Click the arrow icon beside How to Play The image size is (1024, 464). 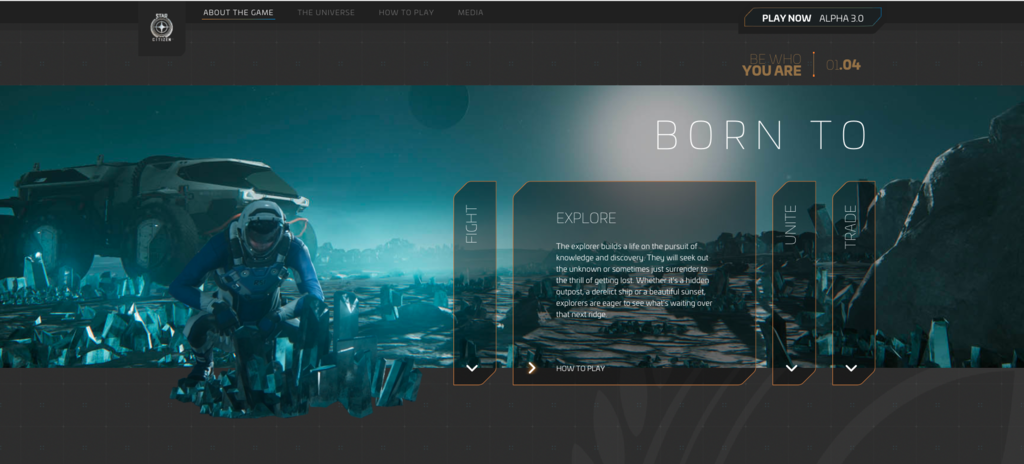(x=532, y=368)
